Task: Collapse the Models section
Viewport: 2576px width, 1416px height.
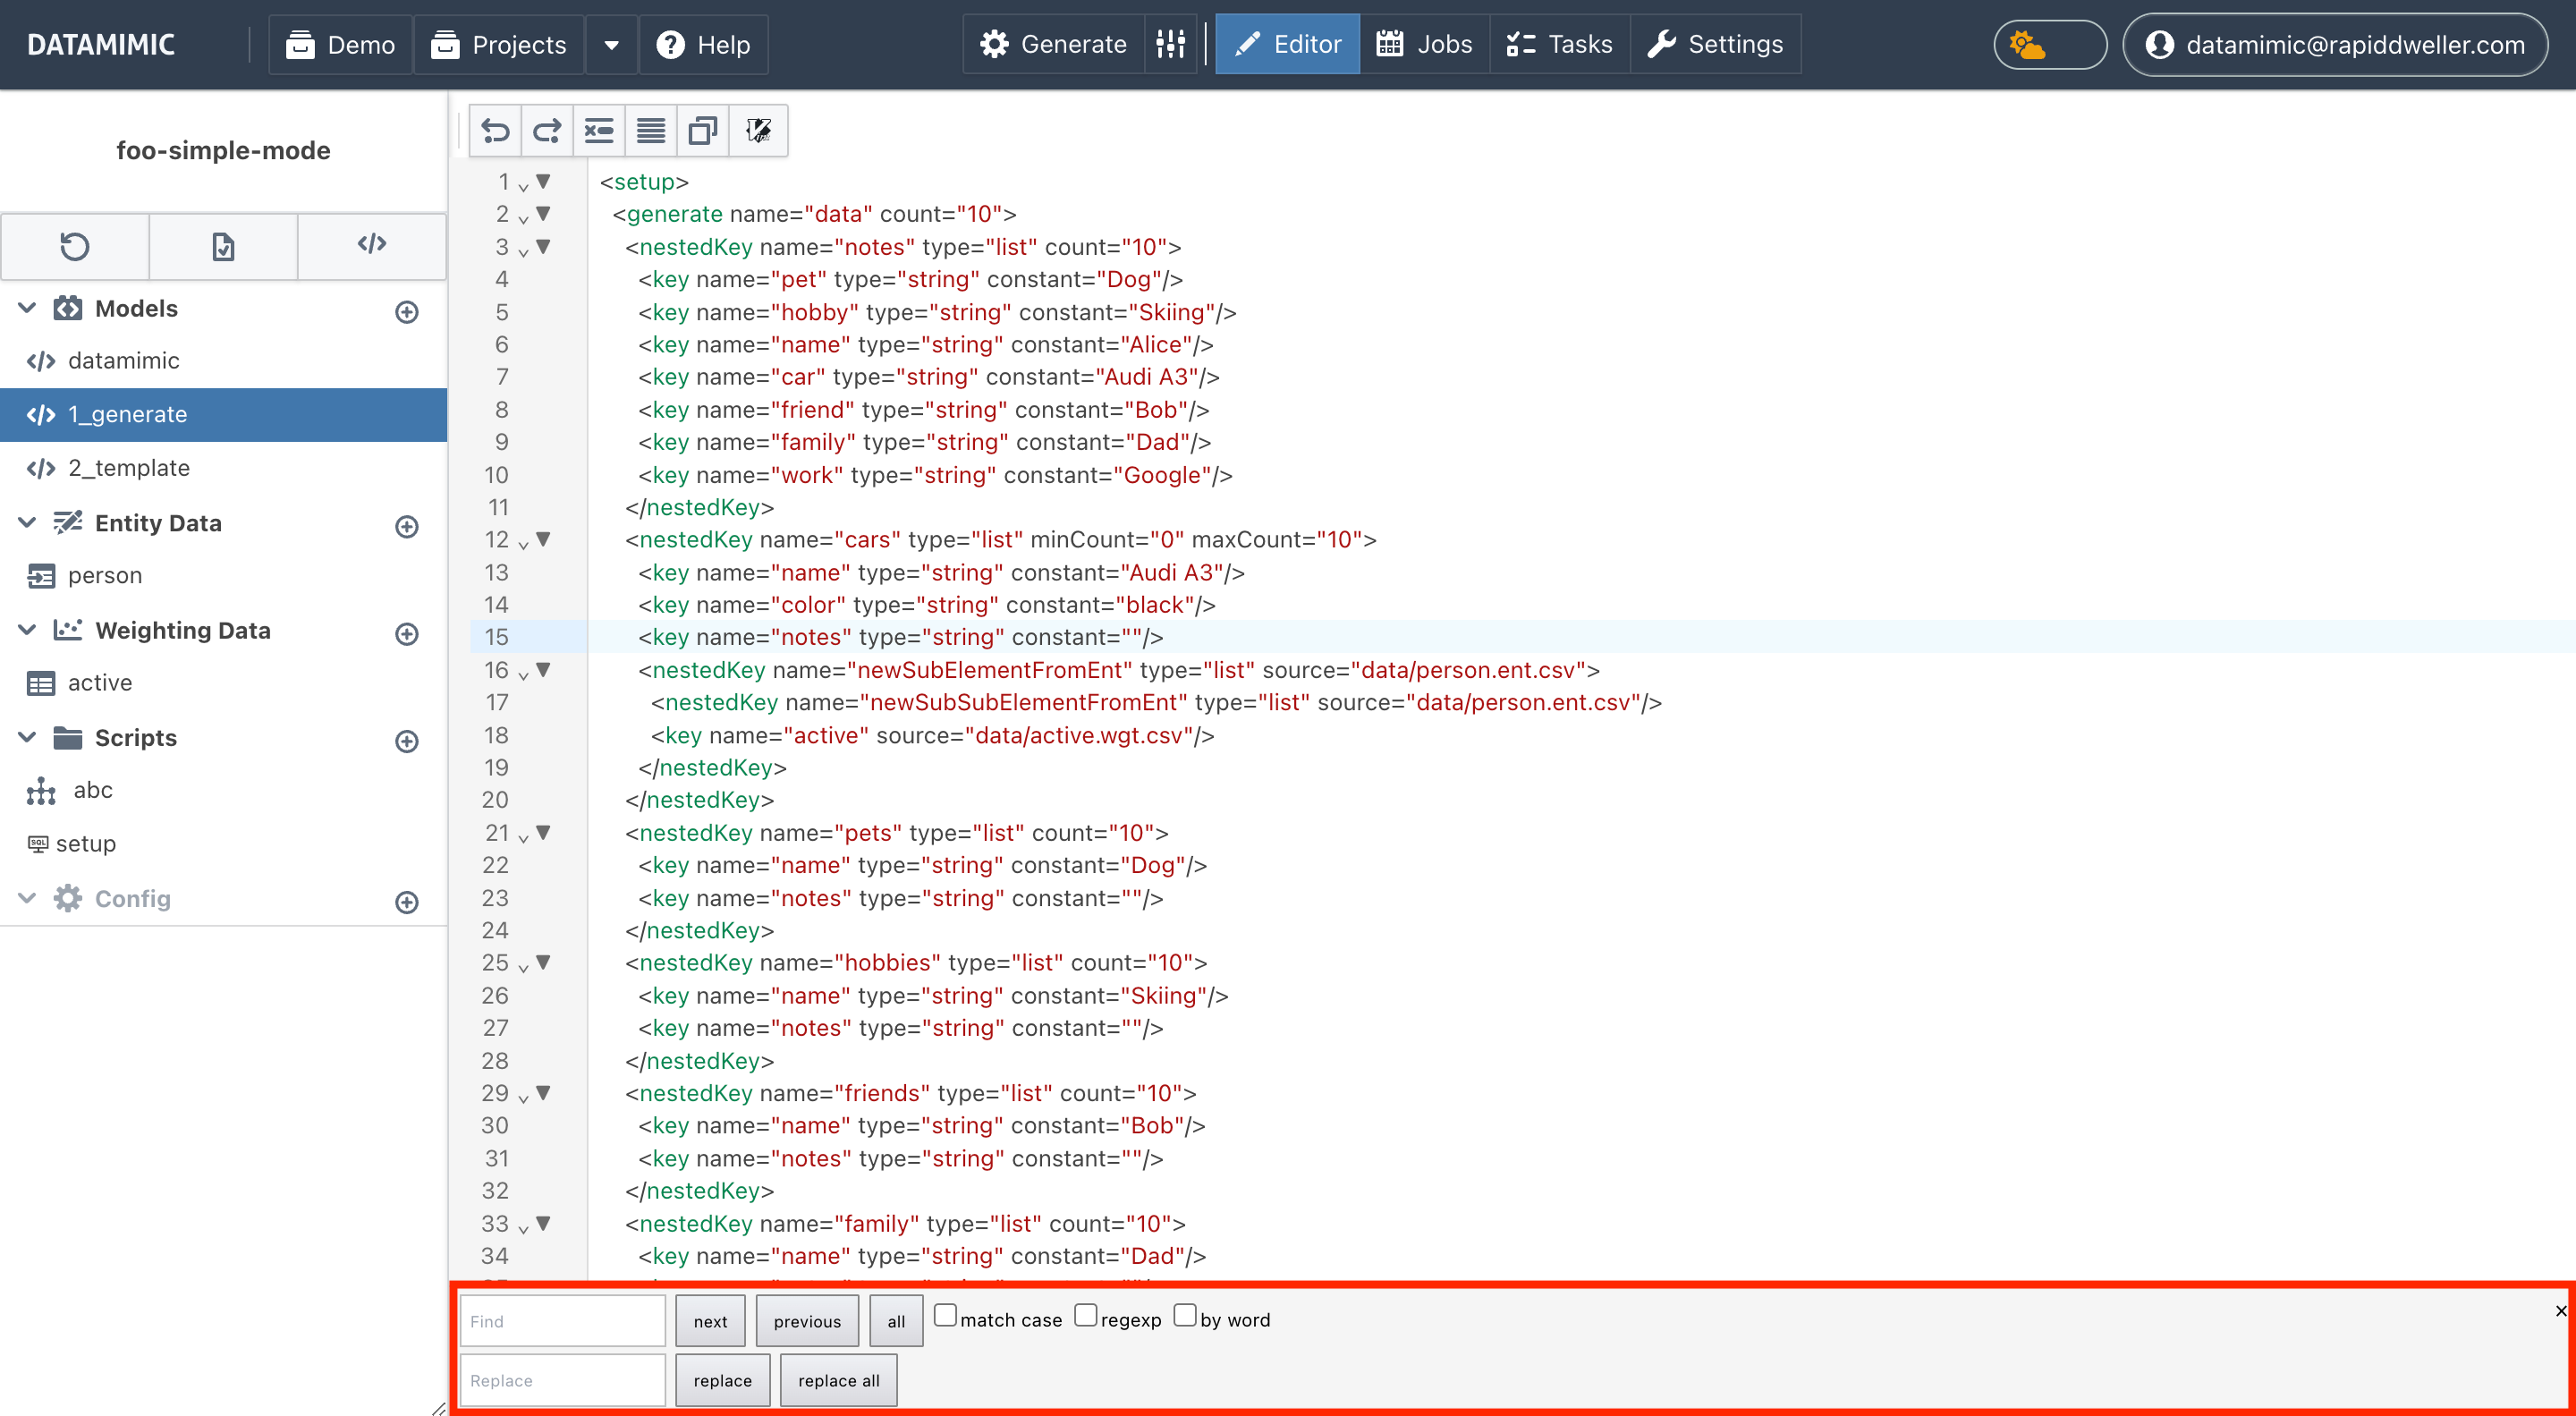Action: coord(28,308)
